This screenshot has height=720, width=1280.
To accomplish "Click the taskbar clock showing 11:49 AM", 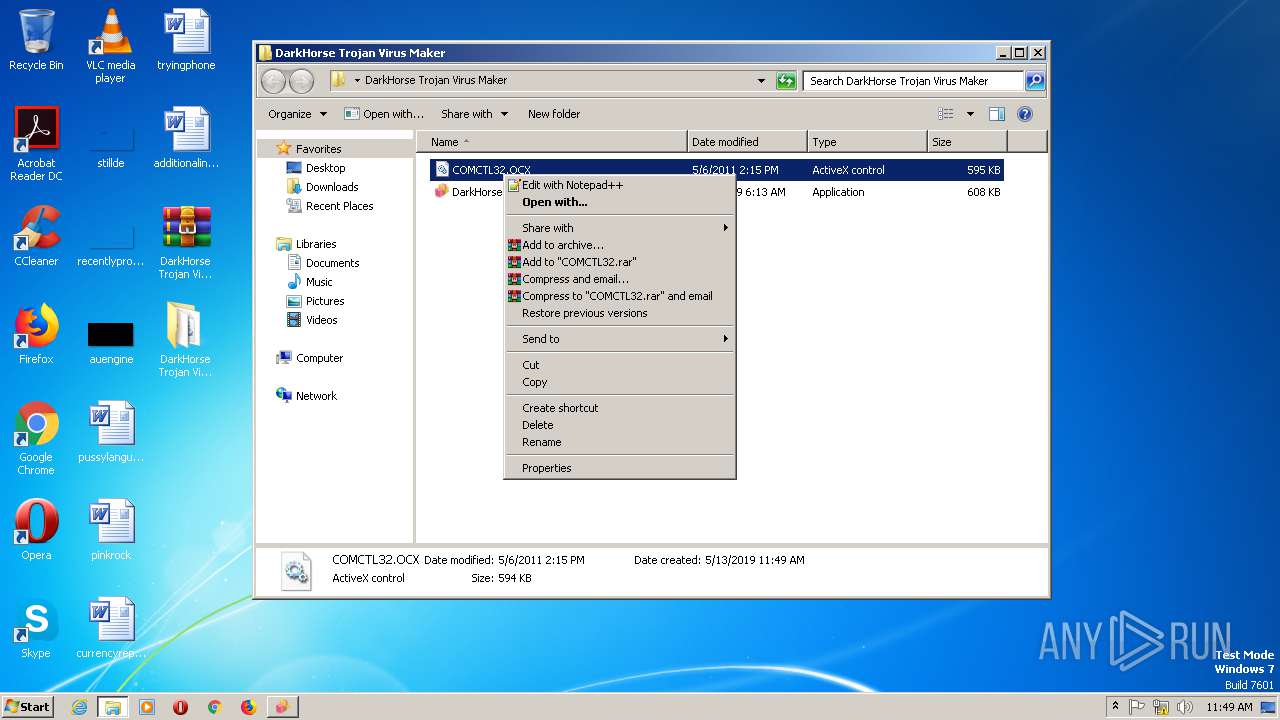I will (1229, 707).
